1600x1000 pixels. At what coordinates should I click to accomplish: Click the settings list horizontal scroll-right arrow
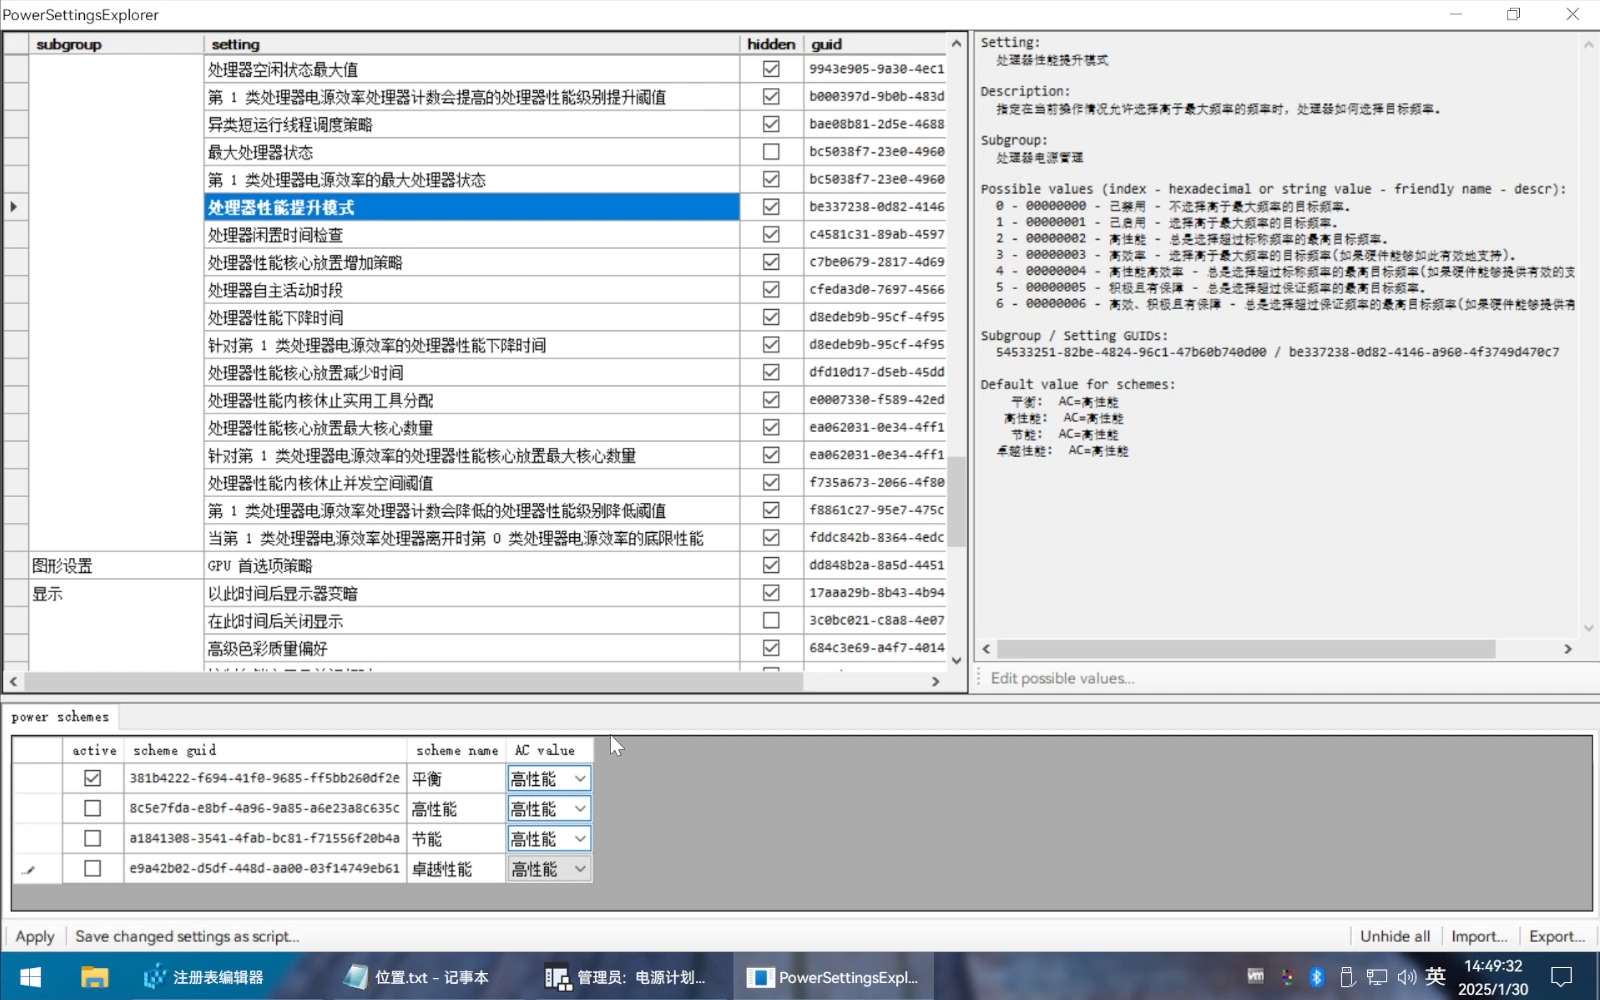[x=935, y=681]
